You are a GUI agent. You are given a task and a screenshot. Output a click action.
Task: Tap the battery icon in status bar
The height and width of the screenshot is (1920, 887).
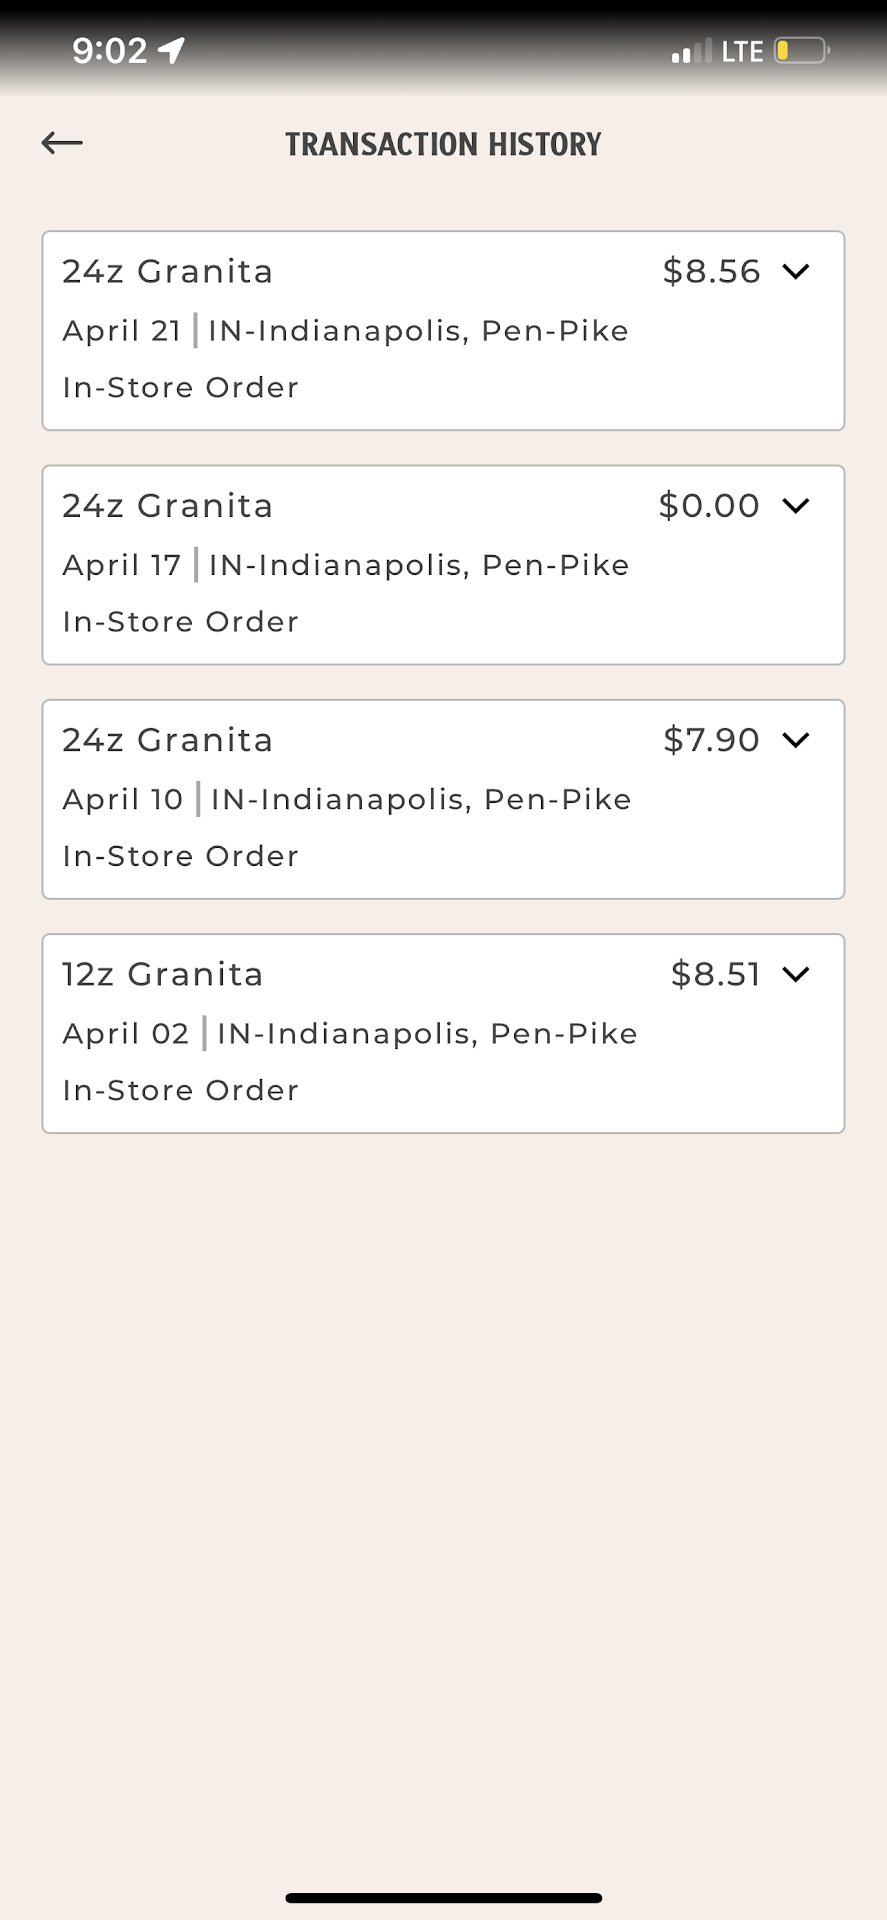801,50
